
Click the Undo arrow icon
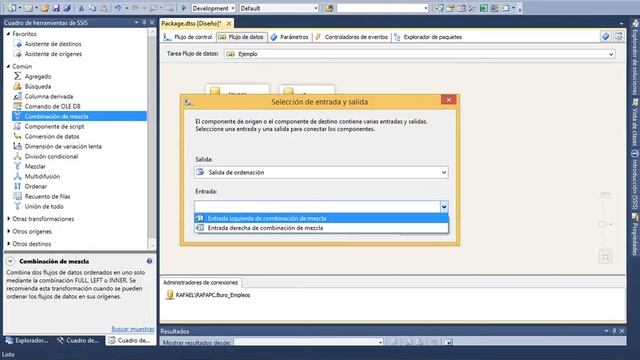[x=118, y=8]
